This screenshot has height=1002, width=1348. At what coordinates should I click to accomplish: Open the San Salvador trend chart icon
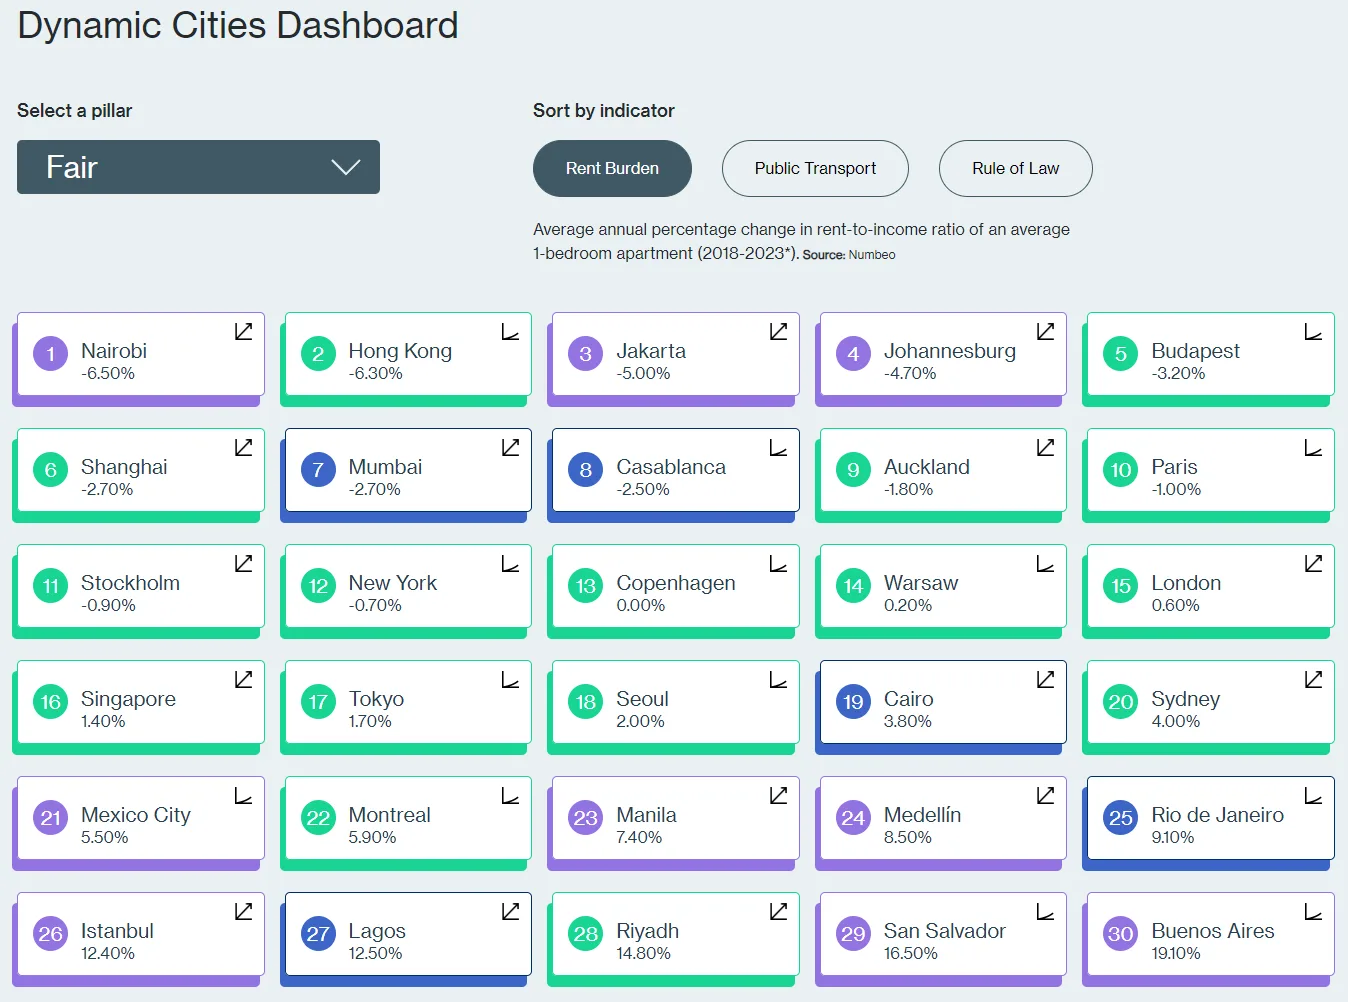1045,911
